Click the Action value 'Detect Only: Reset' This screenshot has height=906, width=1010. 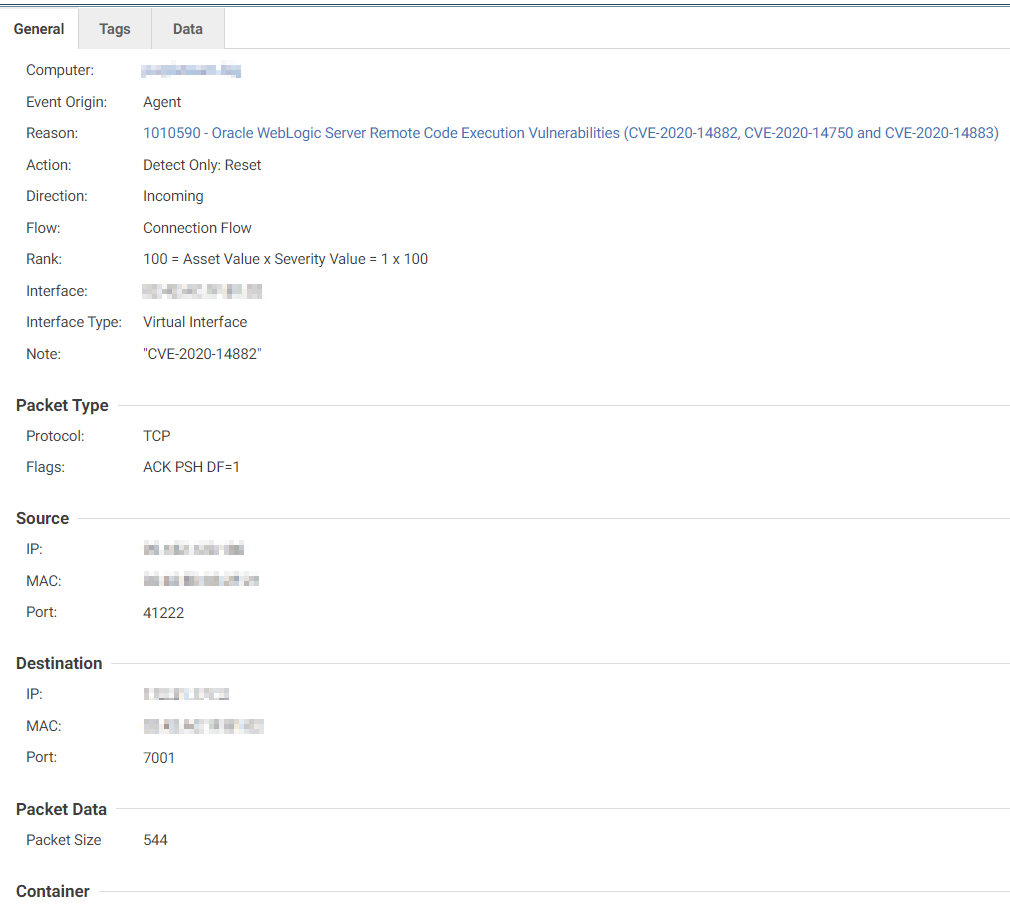(x=202, y=165)
